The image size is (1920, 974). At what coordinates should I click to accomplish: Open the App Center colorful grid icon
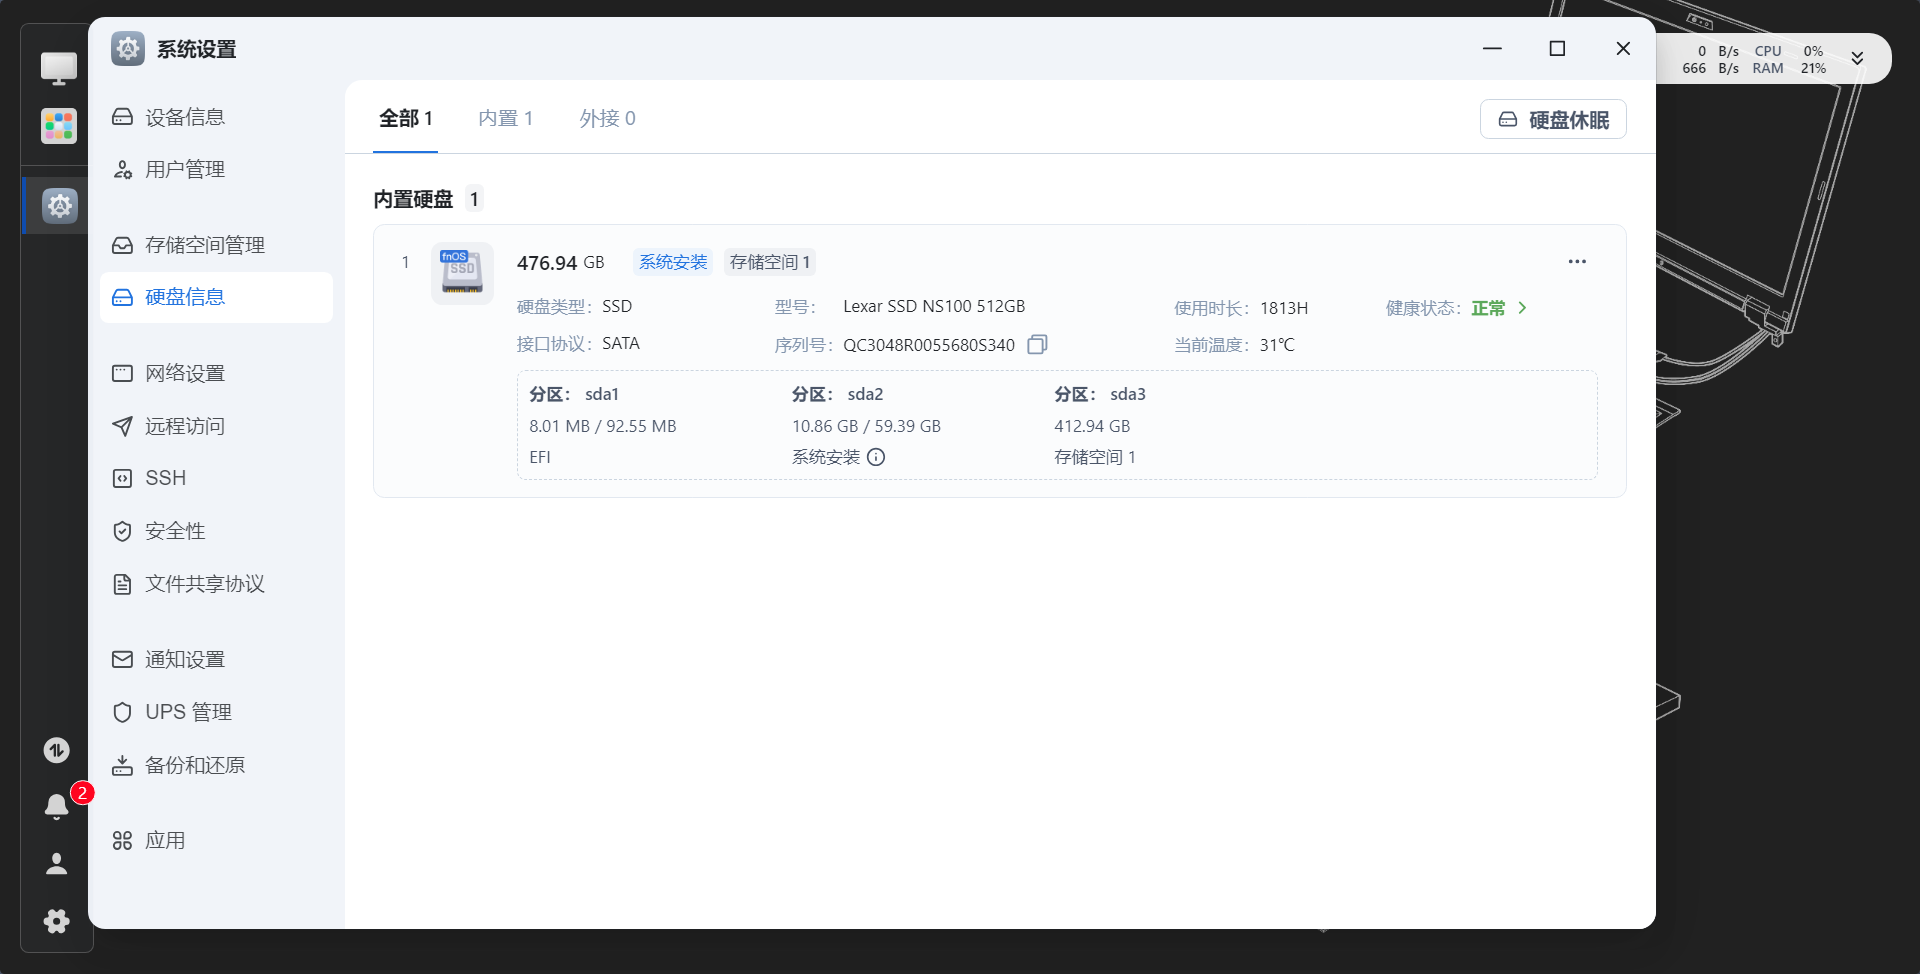(x=59, y=126)
